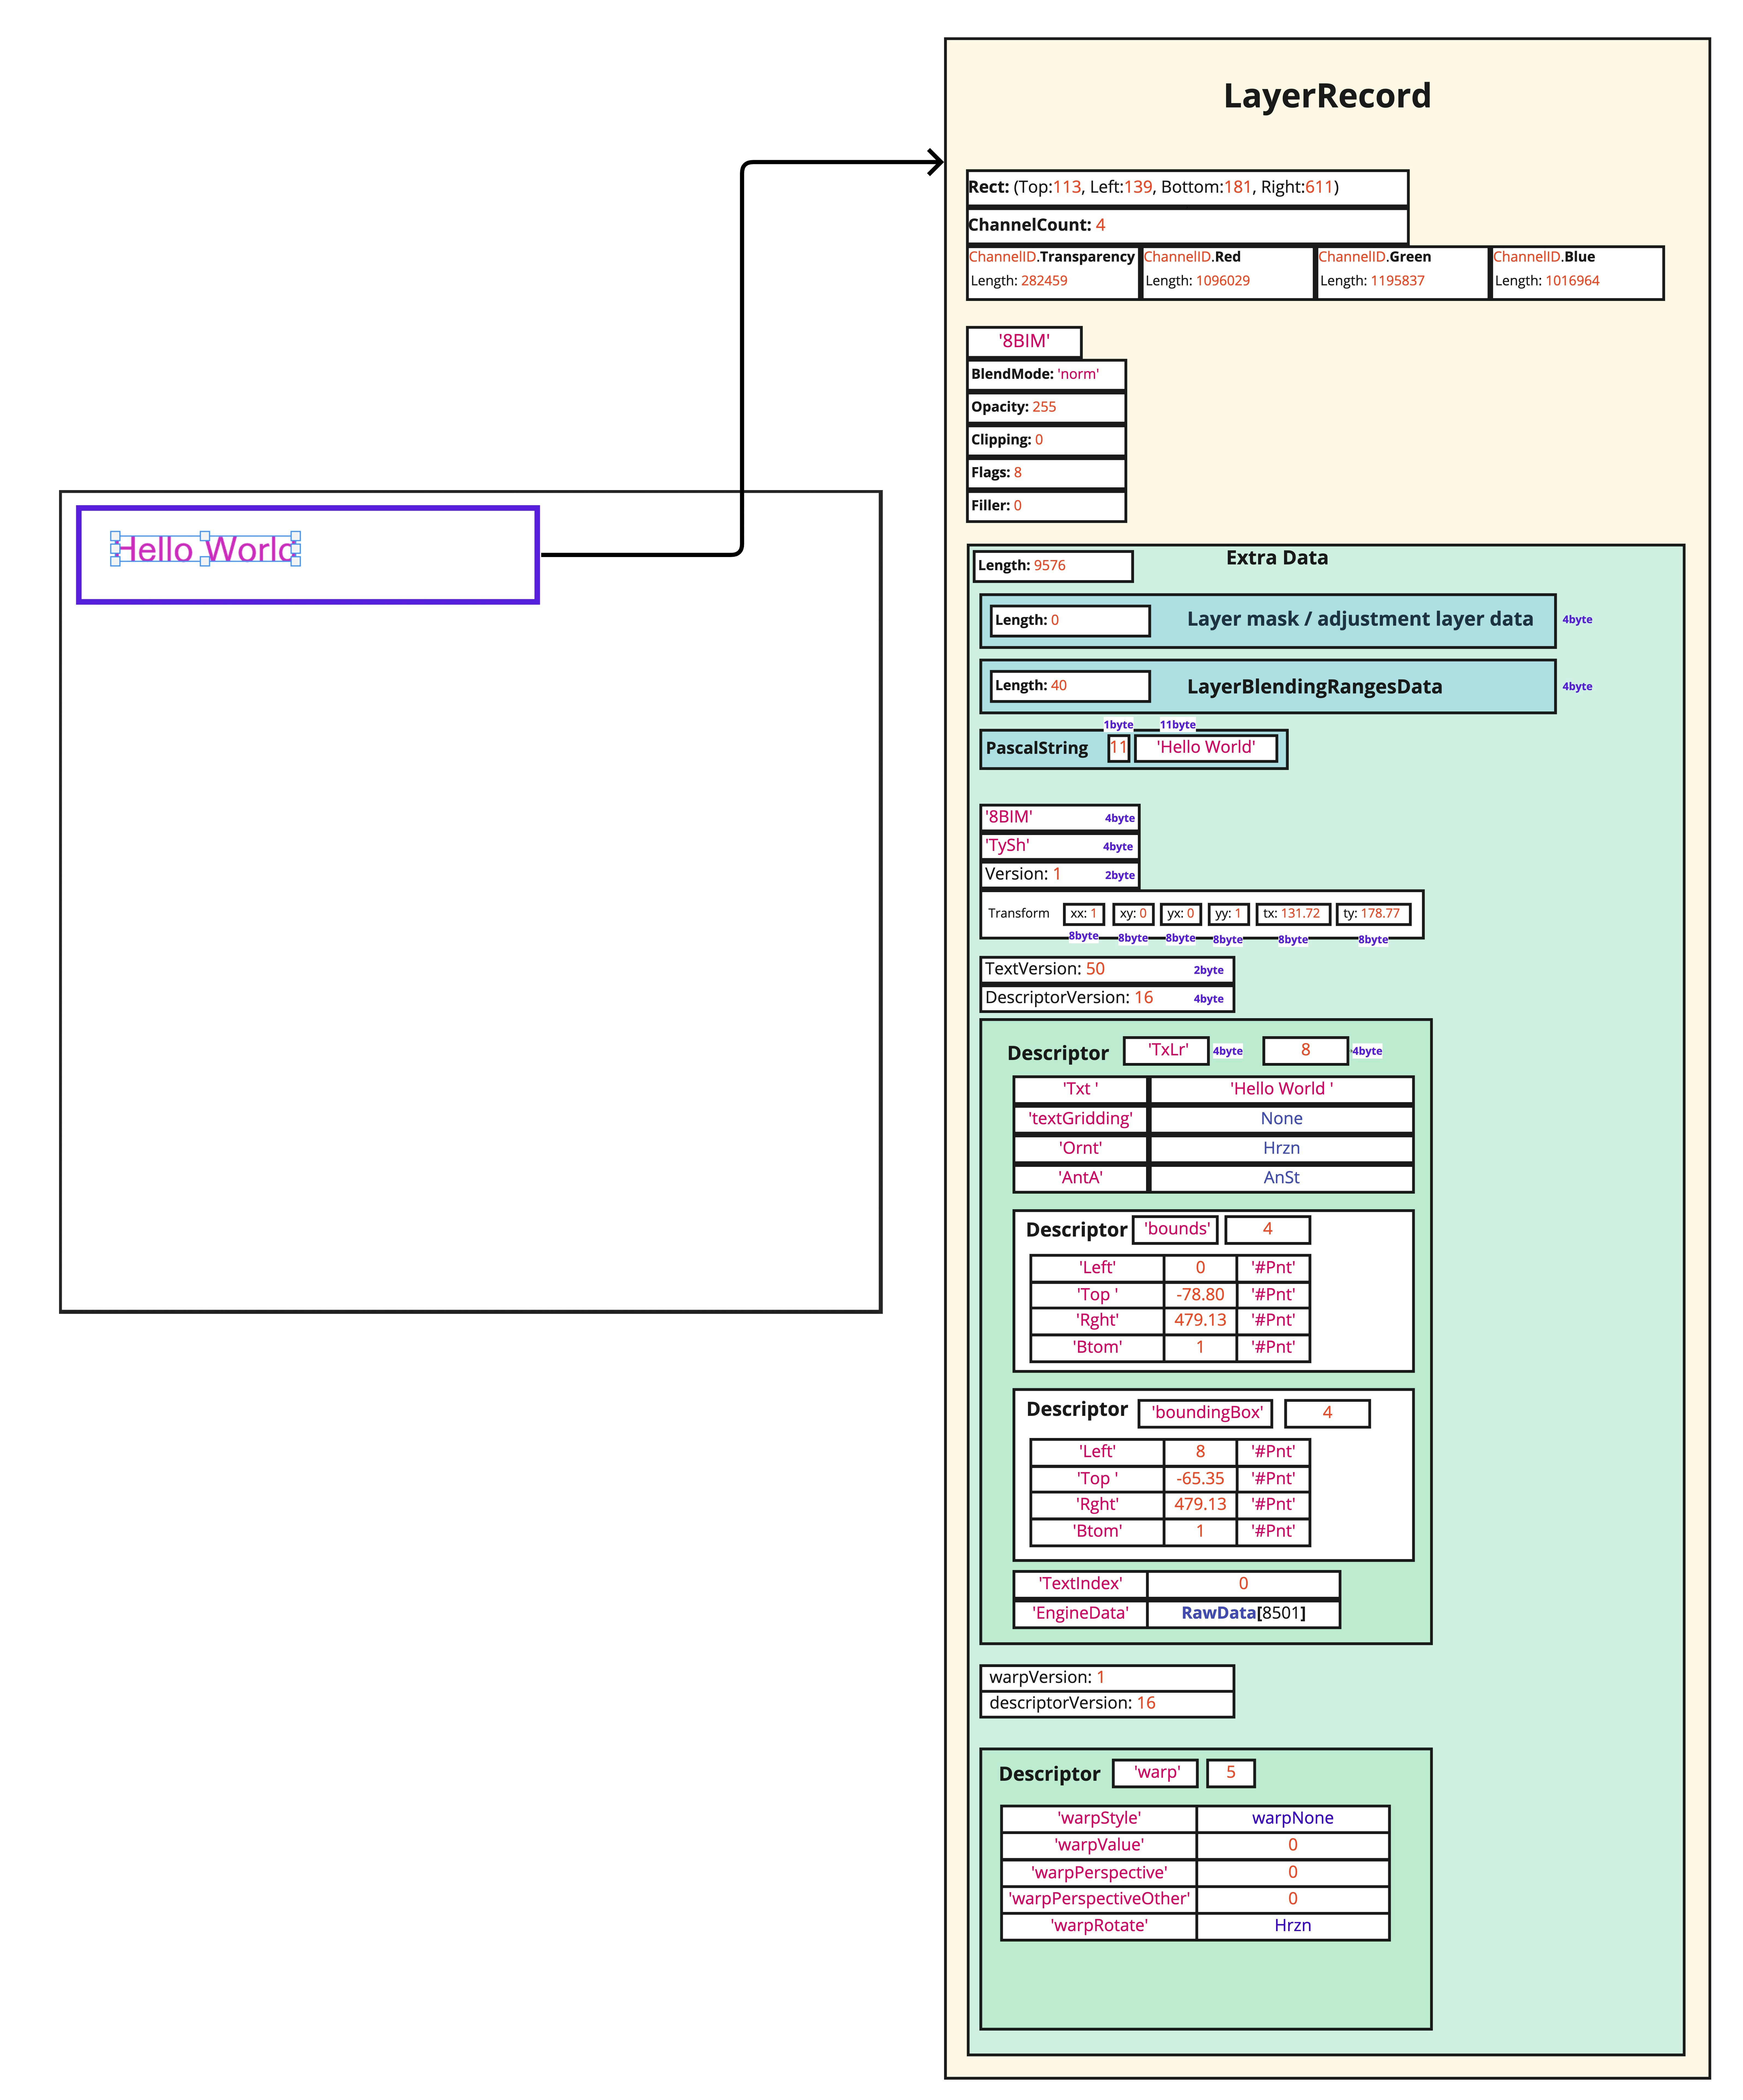Click the 'warpRotate' key cell
Screen dimensions: 1743x2100
coord(1099,1927)
